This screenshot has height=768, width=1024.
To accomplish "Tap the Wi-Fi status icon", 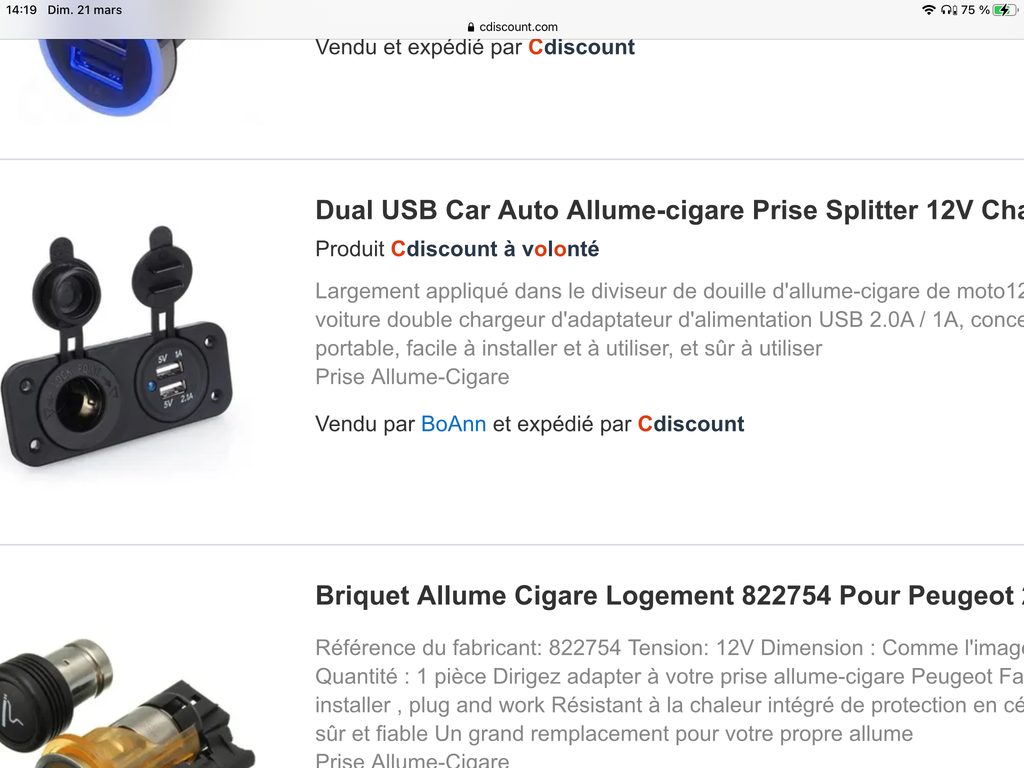I will click(x=928, y=10).
